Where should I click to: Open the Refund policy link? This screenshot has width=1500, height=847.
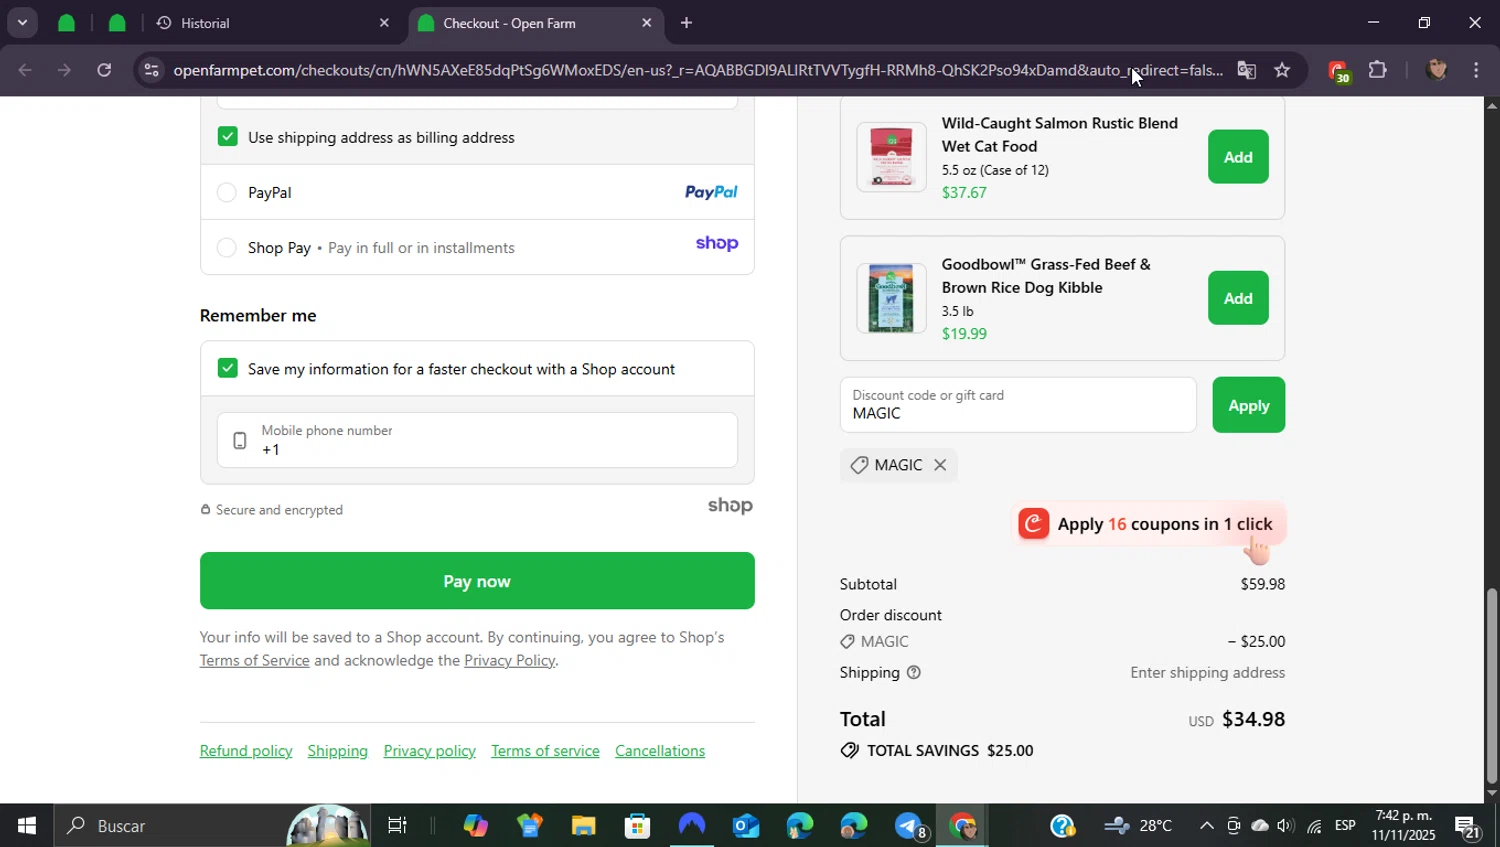[x=246, y=751]
